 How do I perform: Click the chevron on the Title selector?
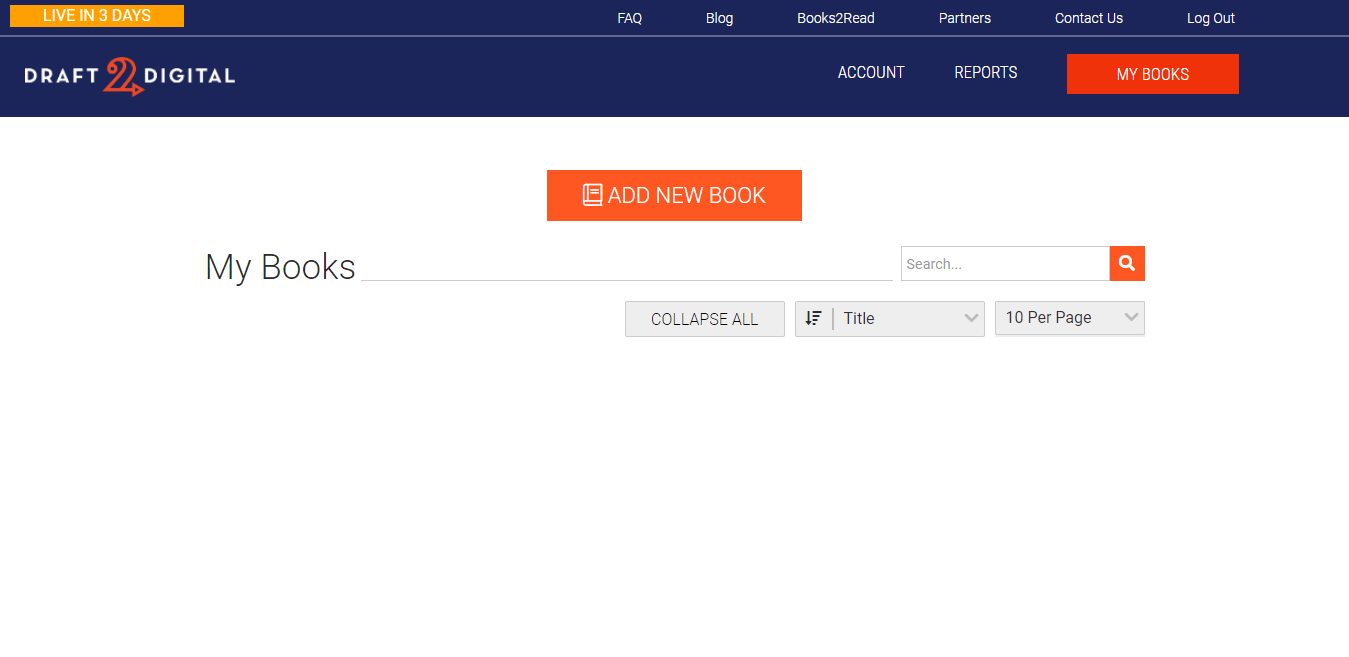(969, 318)
